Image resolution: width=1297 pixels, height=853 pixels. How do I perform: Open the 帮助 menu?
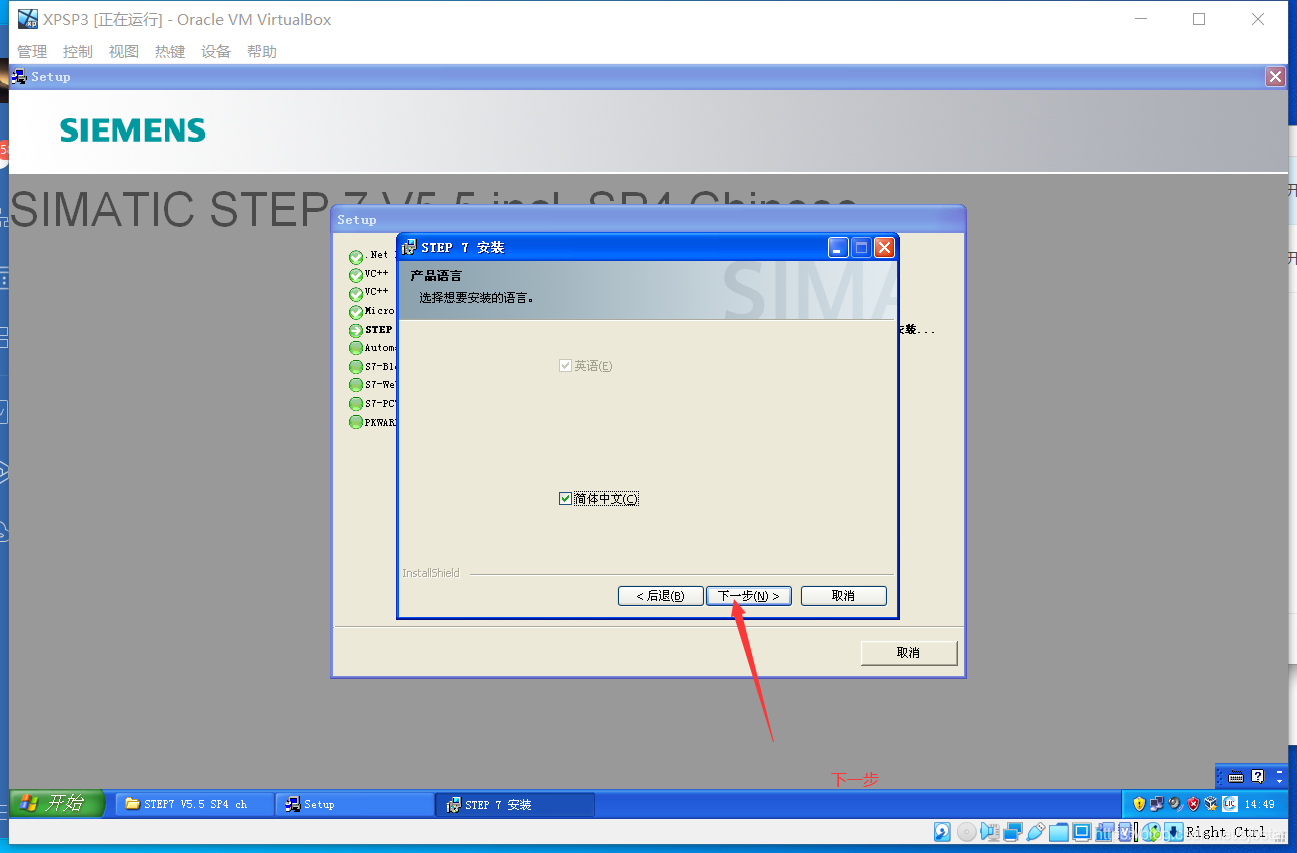pos(262,51)
